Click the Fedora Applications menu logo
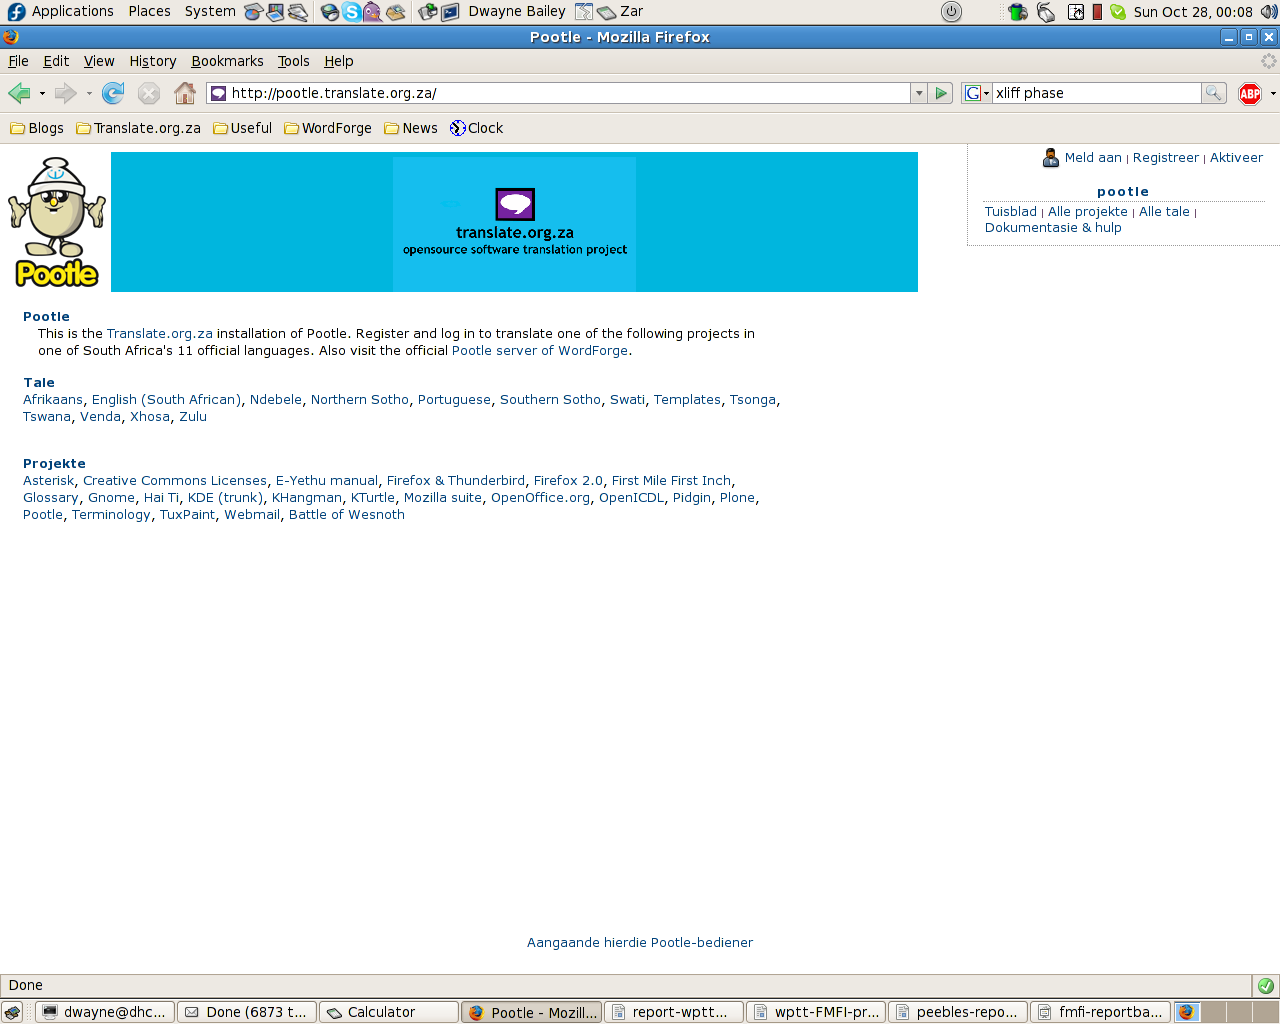The height and width of the screenshot is (1024, 1280). 16,12
